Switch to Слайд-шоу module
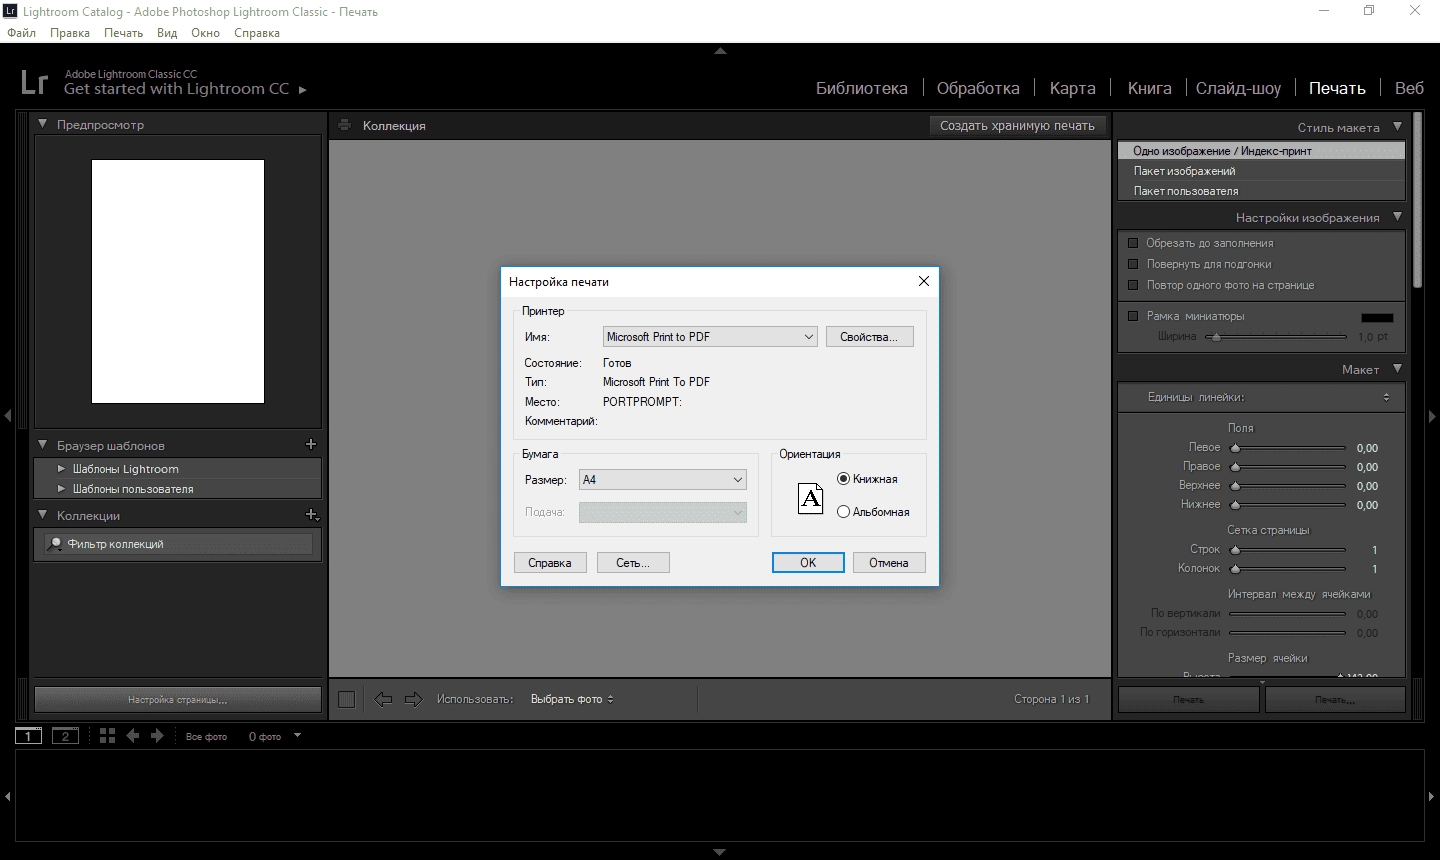The image size is (1440, 860). (1238, 88)
